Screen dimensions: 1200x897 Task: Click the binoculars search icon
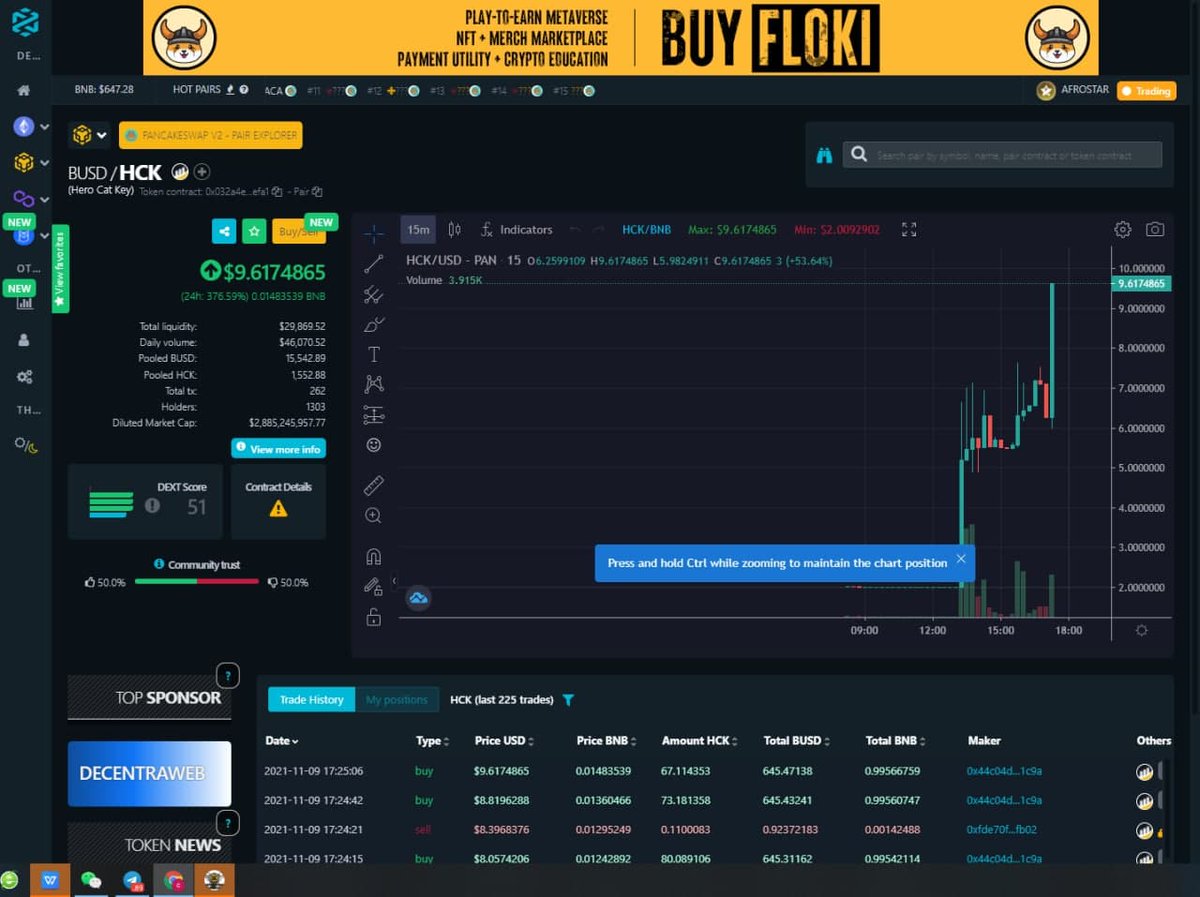click(x=824, y=155)
